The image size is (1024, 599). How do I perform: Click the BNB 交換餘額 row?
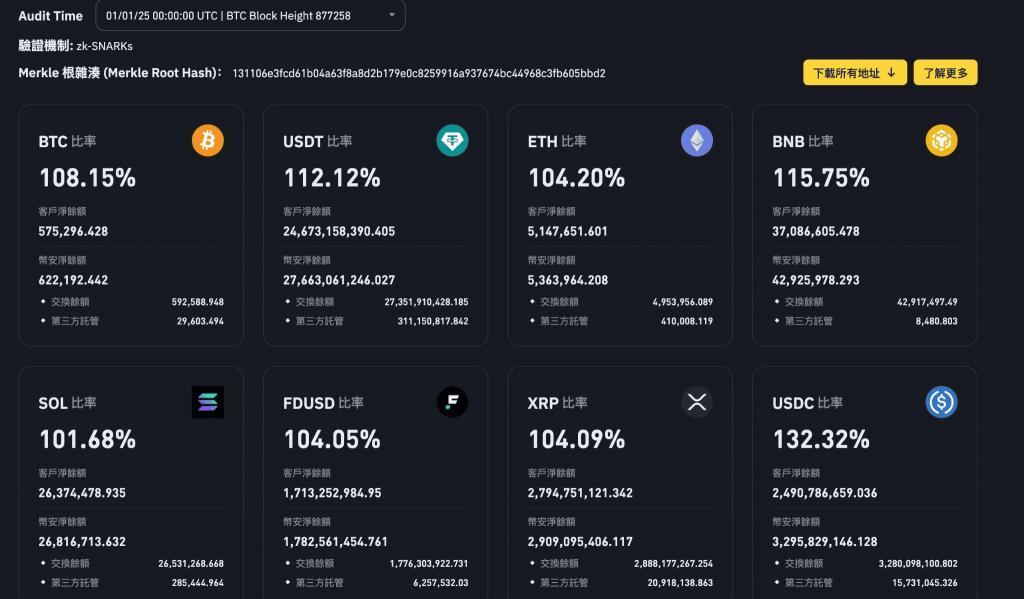865,302
